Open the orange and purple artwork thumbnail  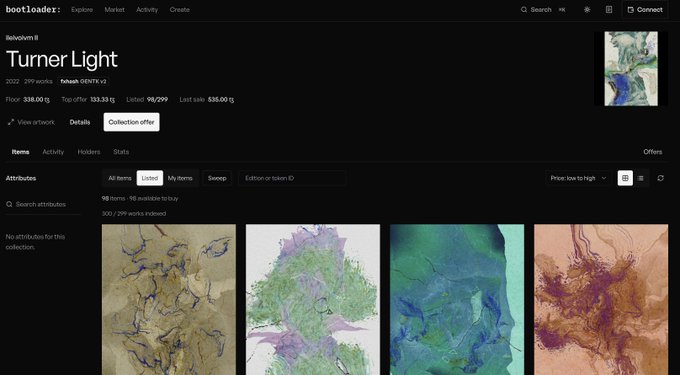(601, 299)
